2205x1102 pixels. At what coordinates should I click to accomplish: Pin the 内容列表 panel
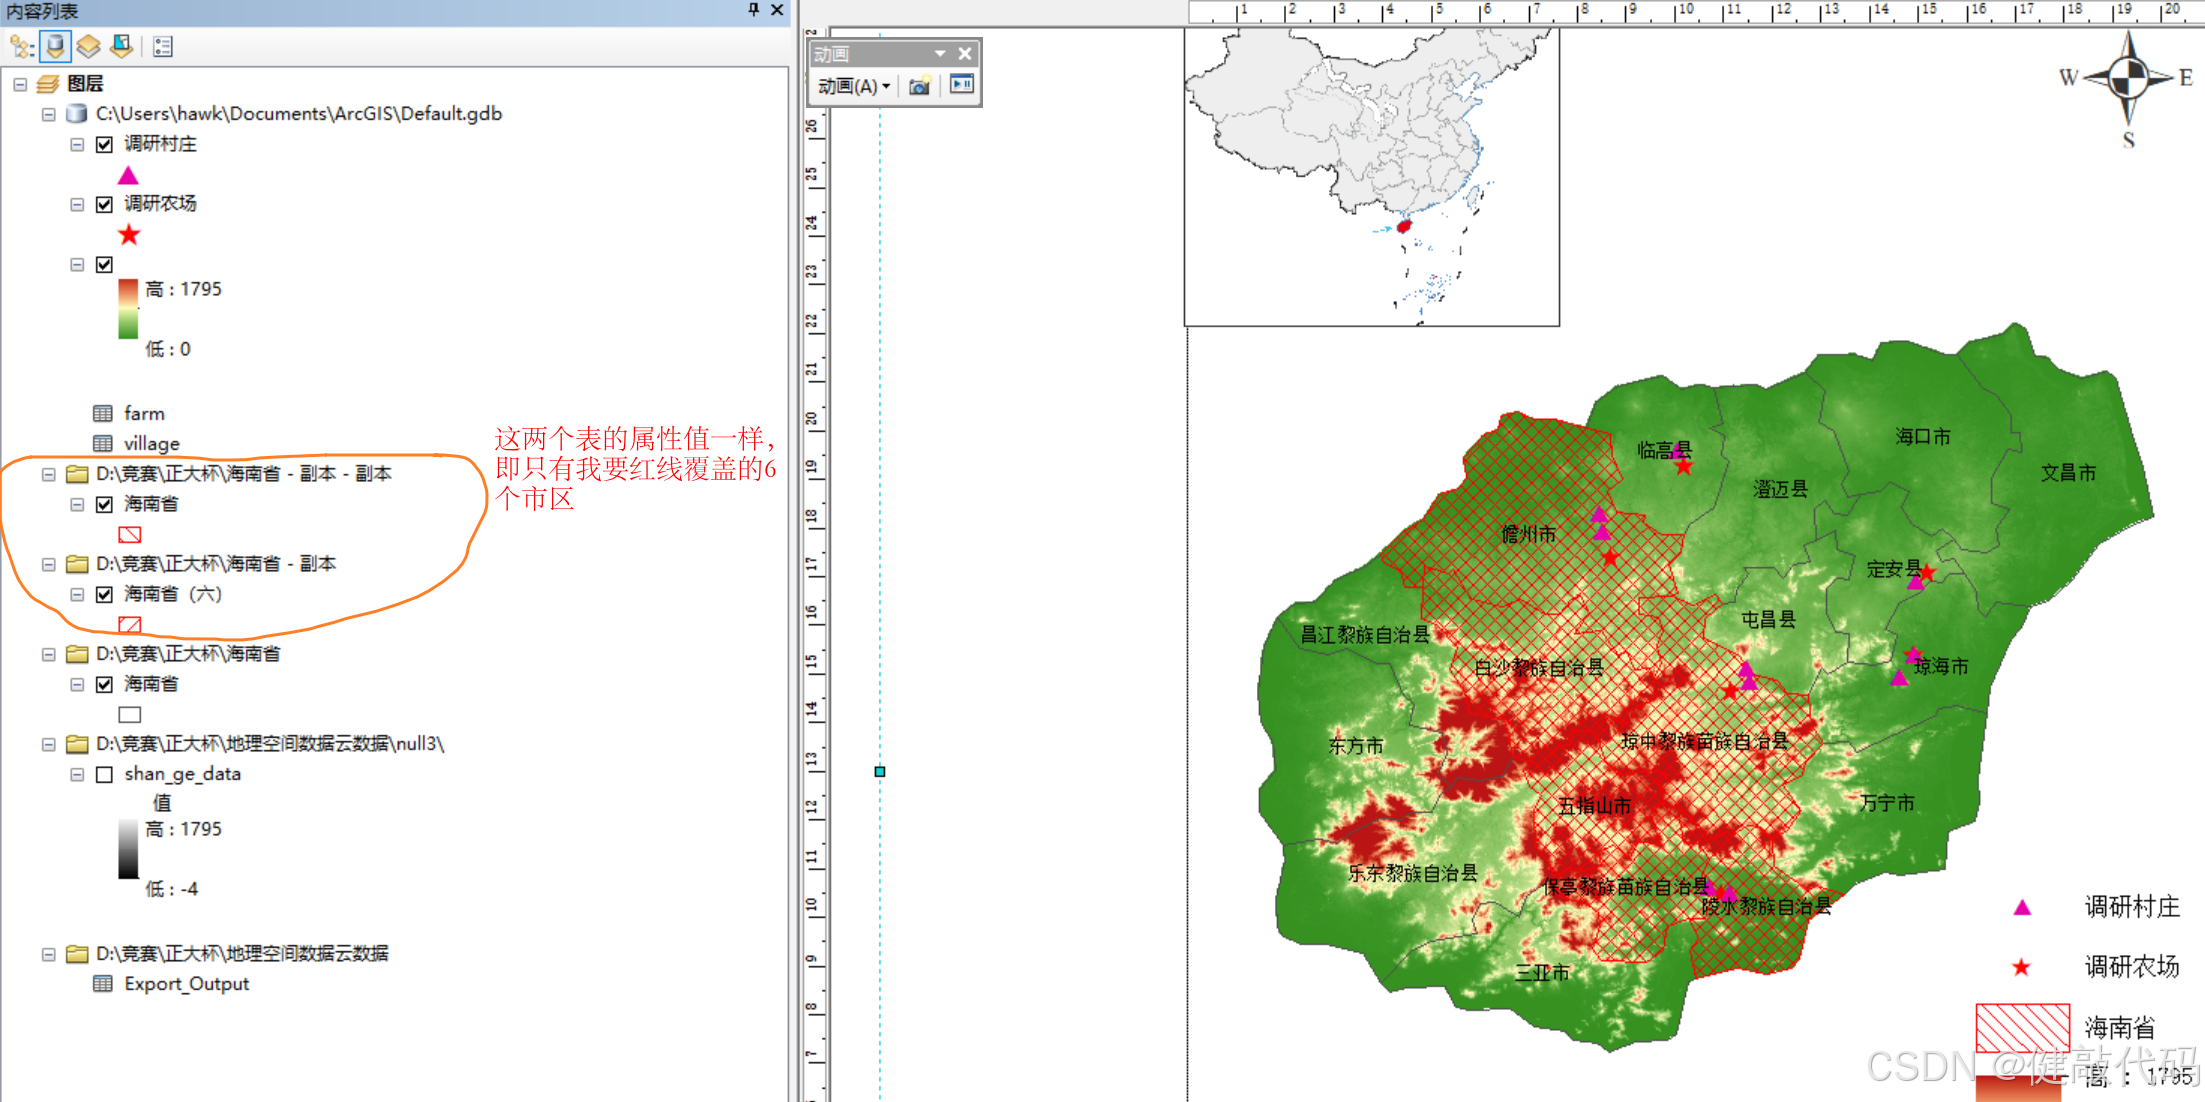[x=753, y=10]
